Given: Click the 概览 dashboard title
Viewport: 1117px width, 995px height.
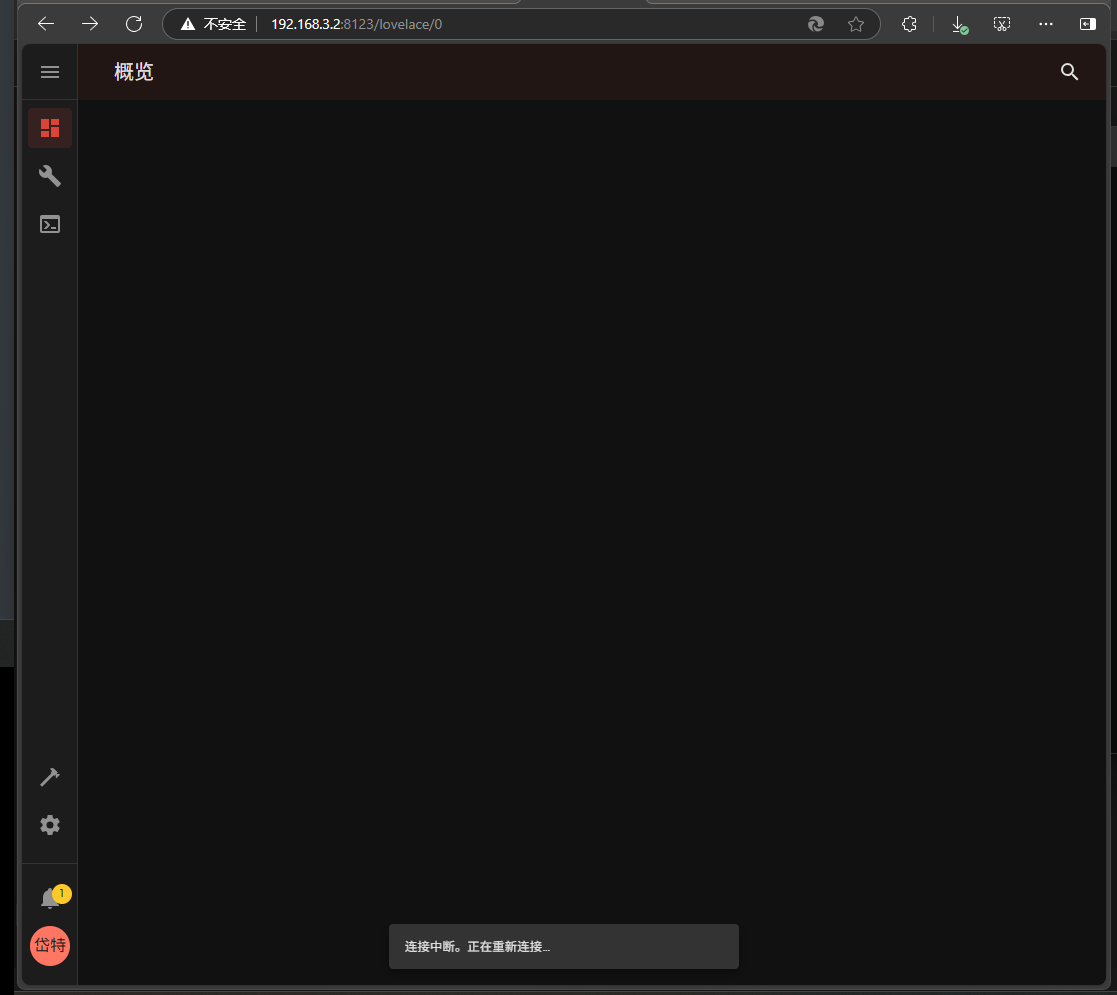Looking at the screenshot, I should (134, 72).
